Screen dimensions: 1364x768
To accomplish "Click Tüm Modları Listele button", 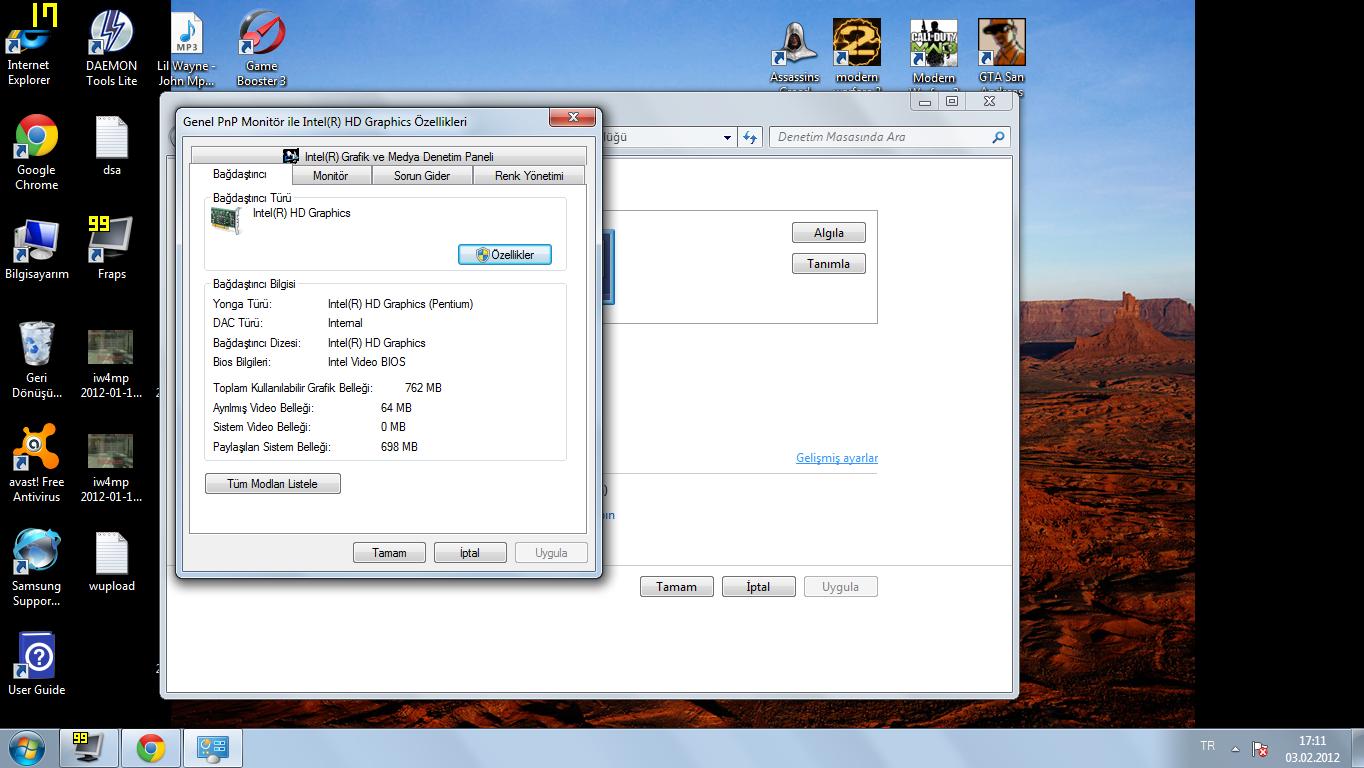I will coord(273,484).
